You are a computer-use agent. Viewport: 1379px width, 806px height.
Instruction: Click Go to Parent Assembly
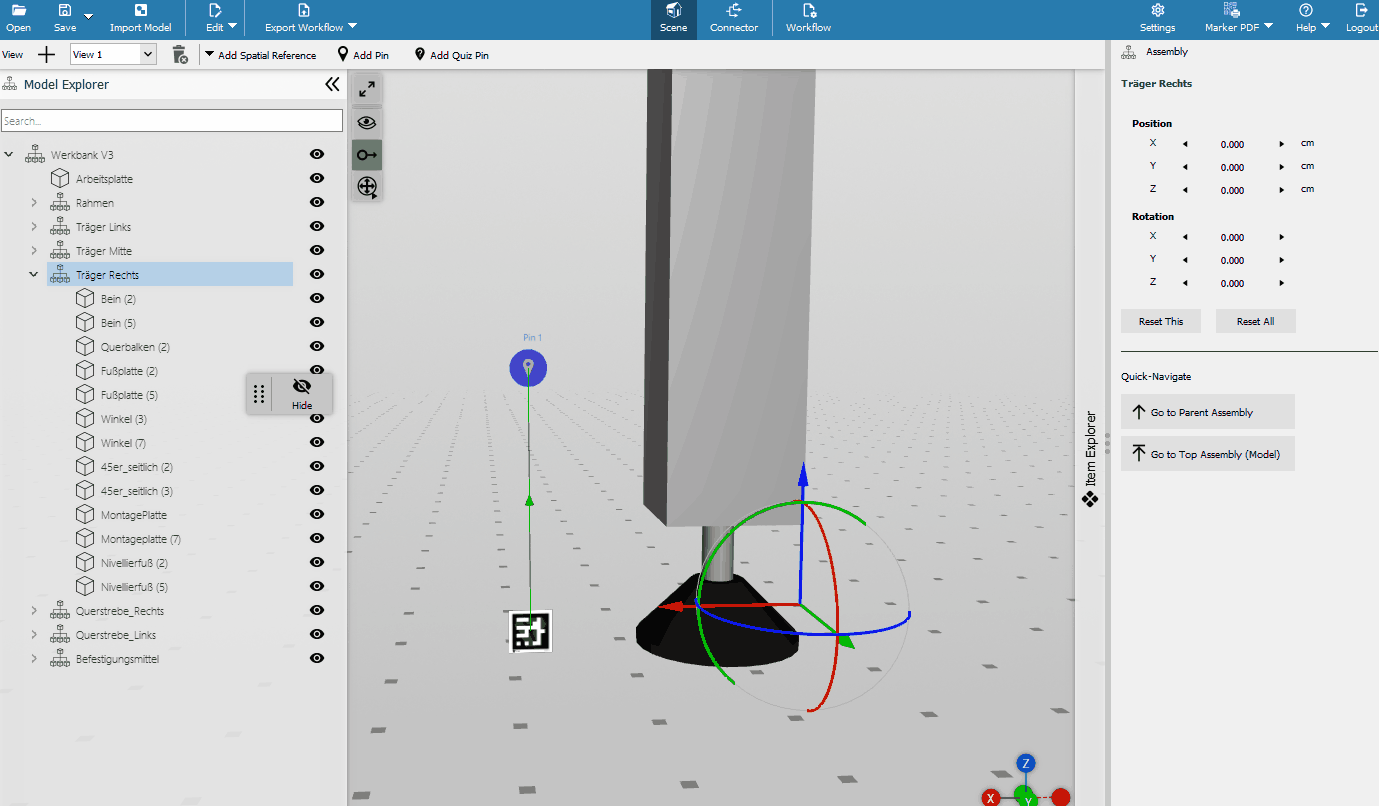[1207, 412]
